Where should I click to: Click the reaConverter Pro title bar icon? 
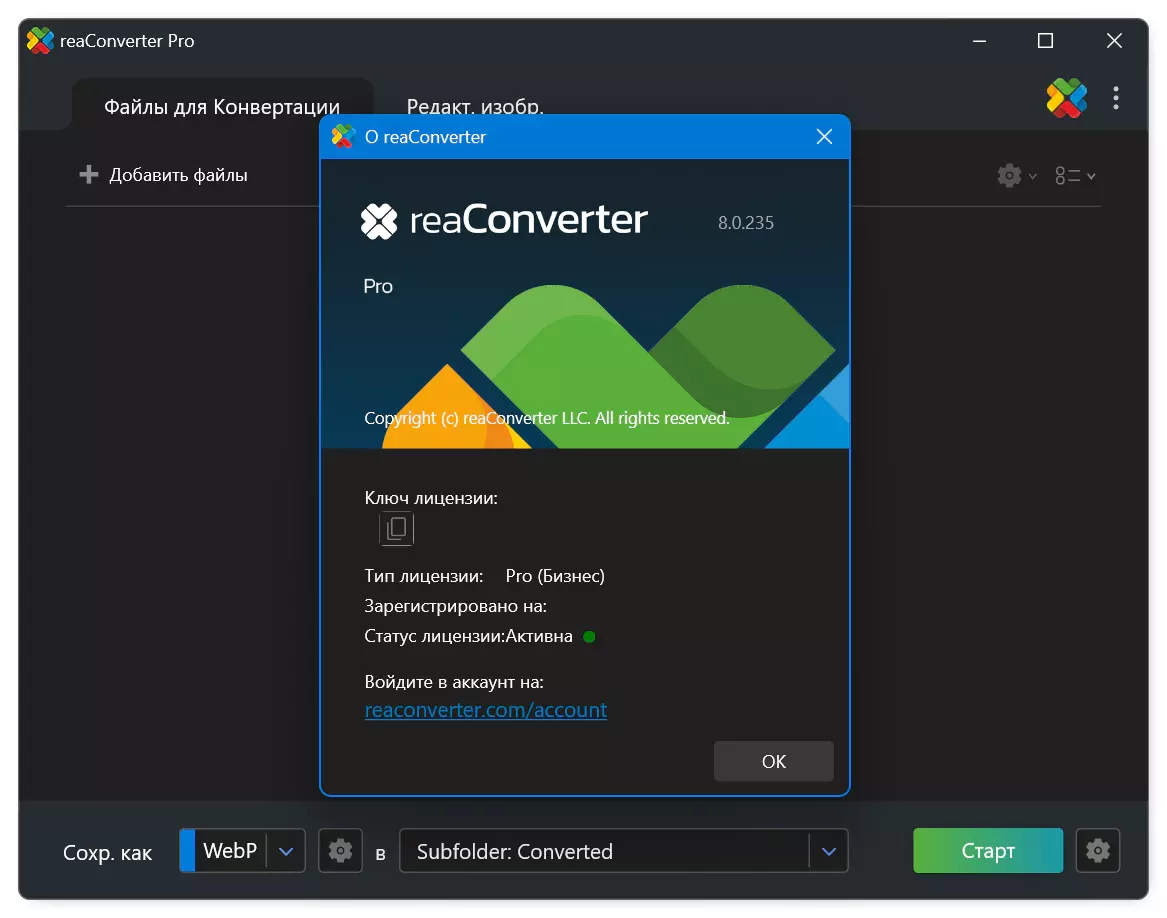click(x=40, y=40)
